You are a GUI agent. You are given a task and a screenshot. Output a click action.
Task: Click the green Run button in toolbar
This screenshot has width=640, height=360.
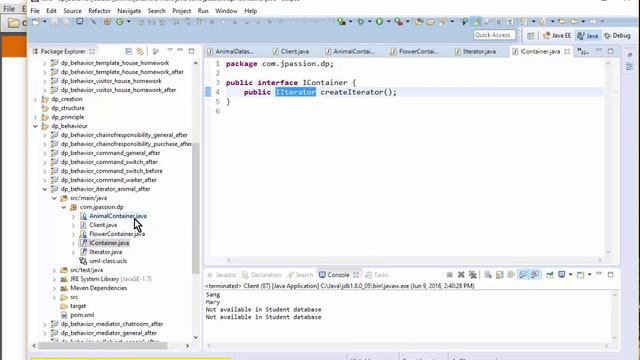pos(379,22)
